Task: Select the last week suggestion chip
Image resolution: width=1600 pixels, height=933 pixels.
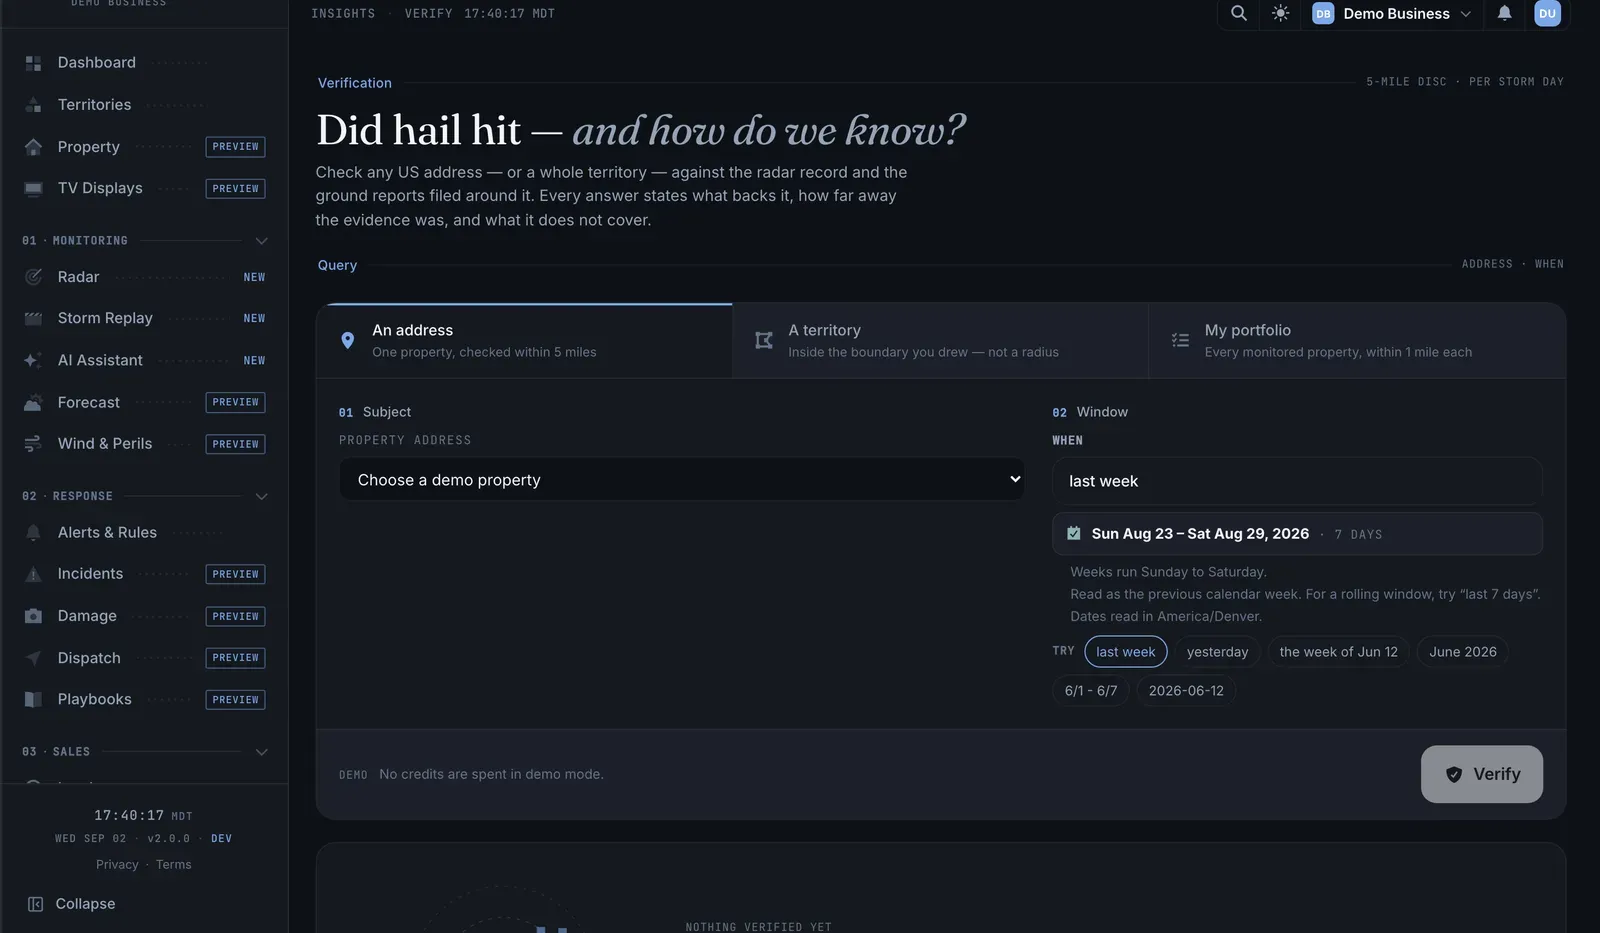Action: [x=1126, y=652]
